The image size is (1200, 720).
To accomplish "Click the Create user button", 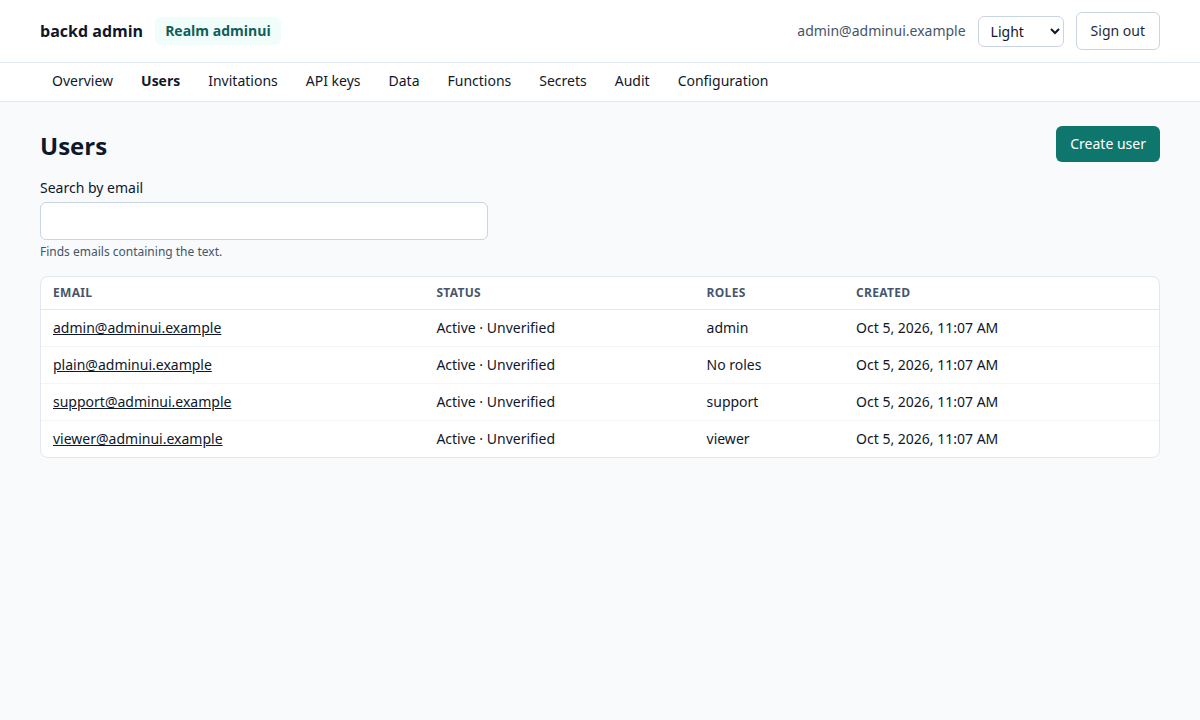I will point(1107,144).
